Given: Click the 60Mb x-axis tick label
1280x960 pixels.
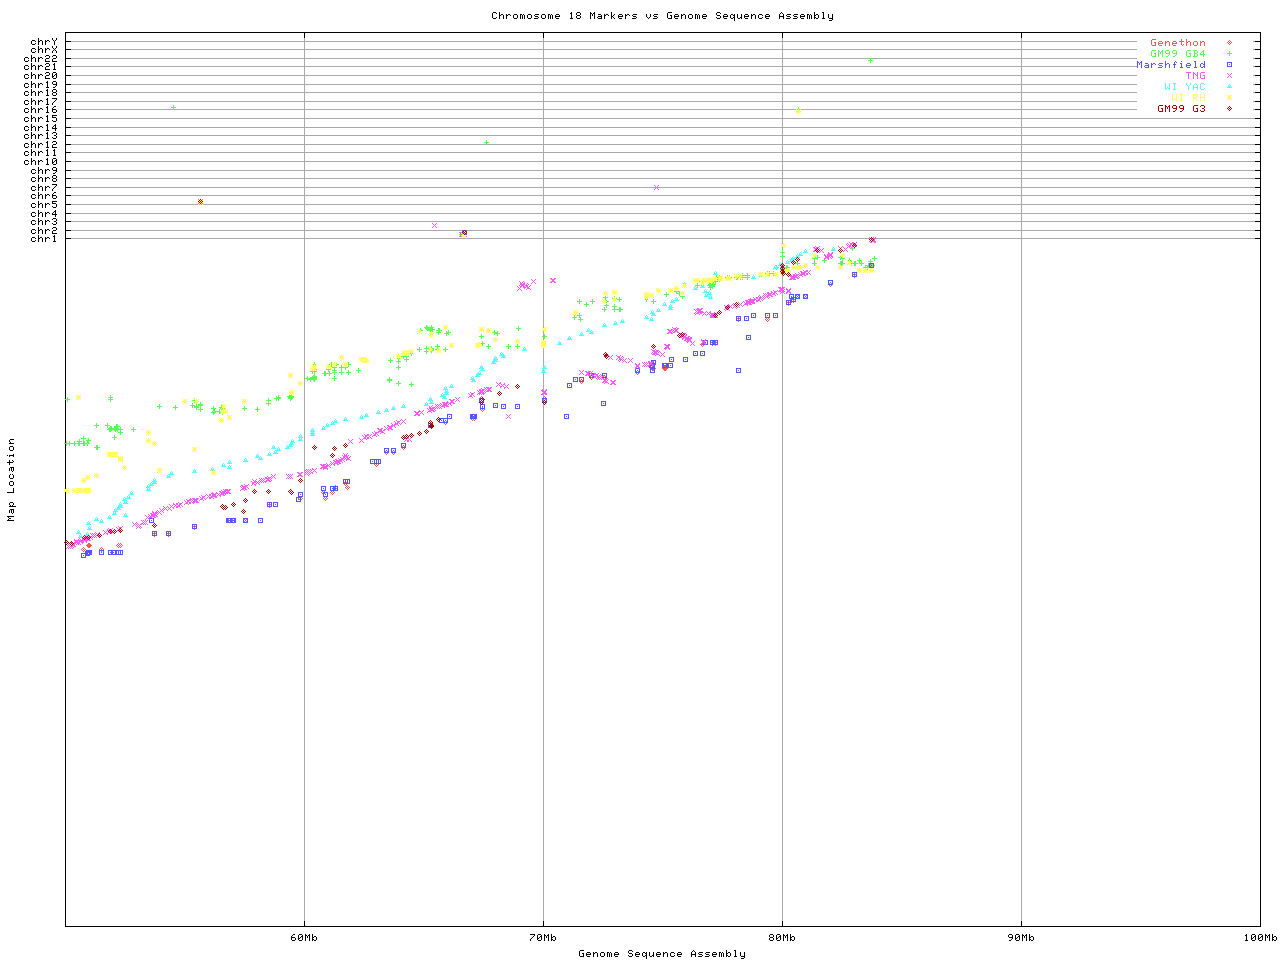Looking at the screenshot, I should (304, 938).
